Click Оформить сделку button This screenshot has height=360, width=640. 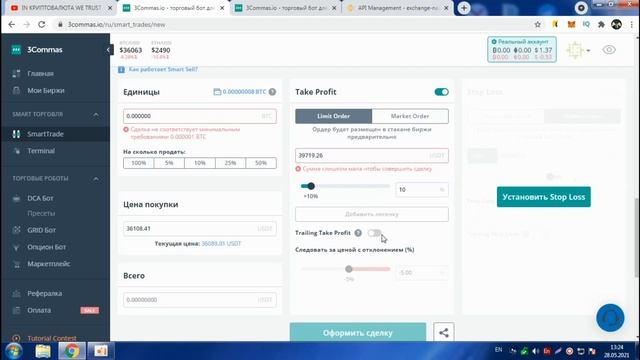click(x=358, y=333)
